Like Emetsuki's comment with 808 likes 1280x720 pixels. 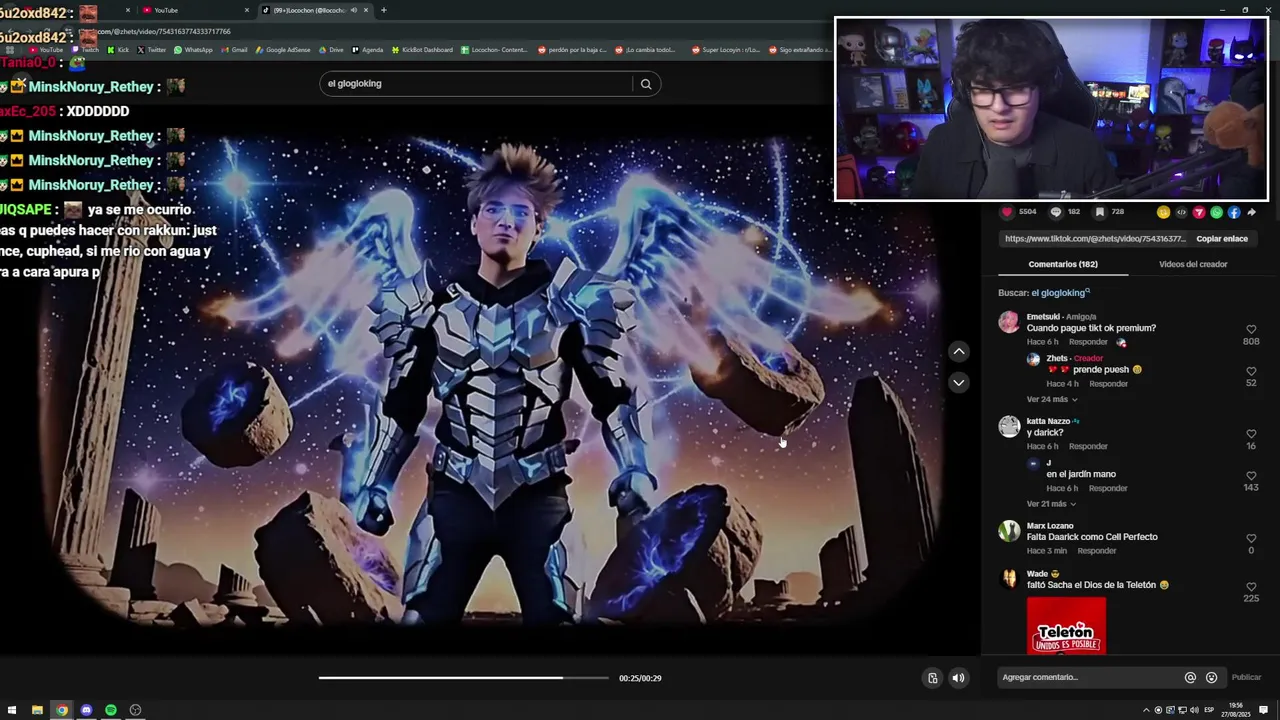click(1251, 330)
